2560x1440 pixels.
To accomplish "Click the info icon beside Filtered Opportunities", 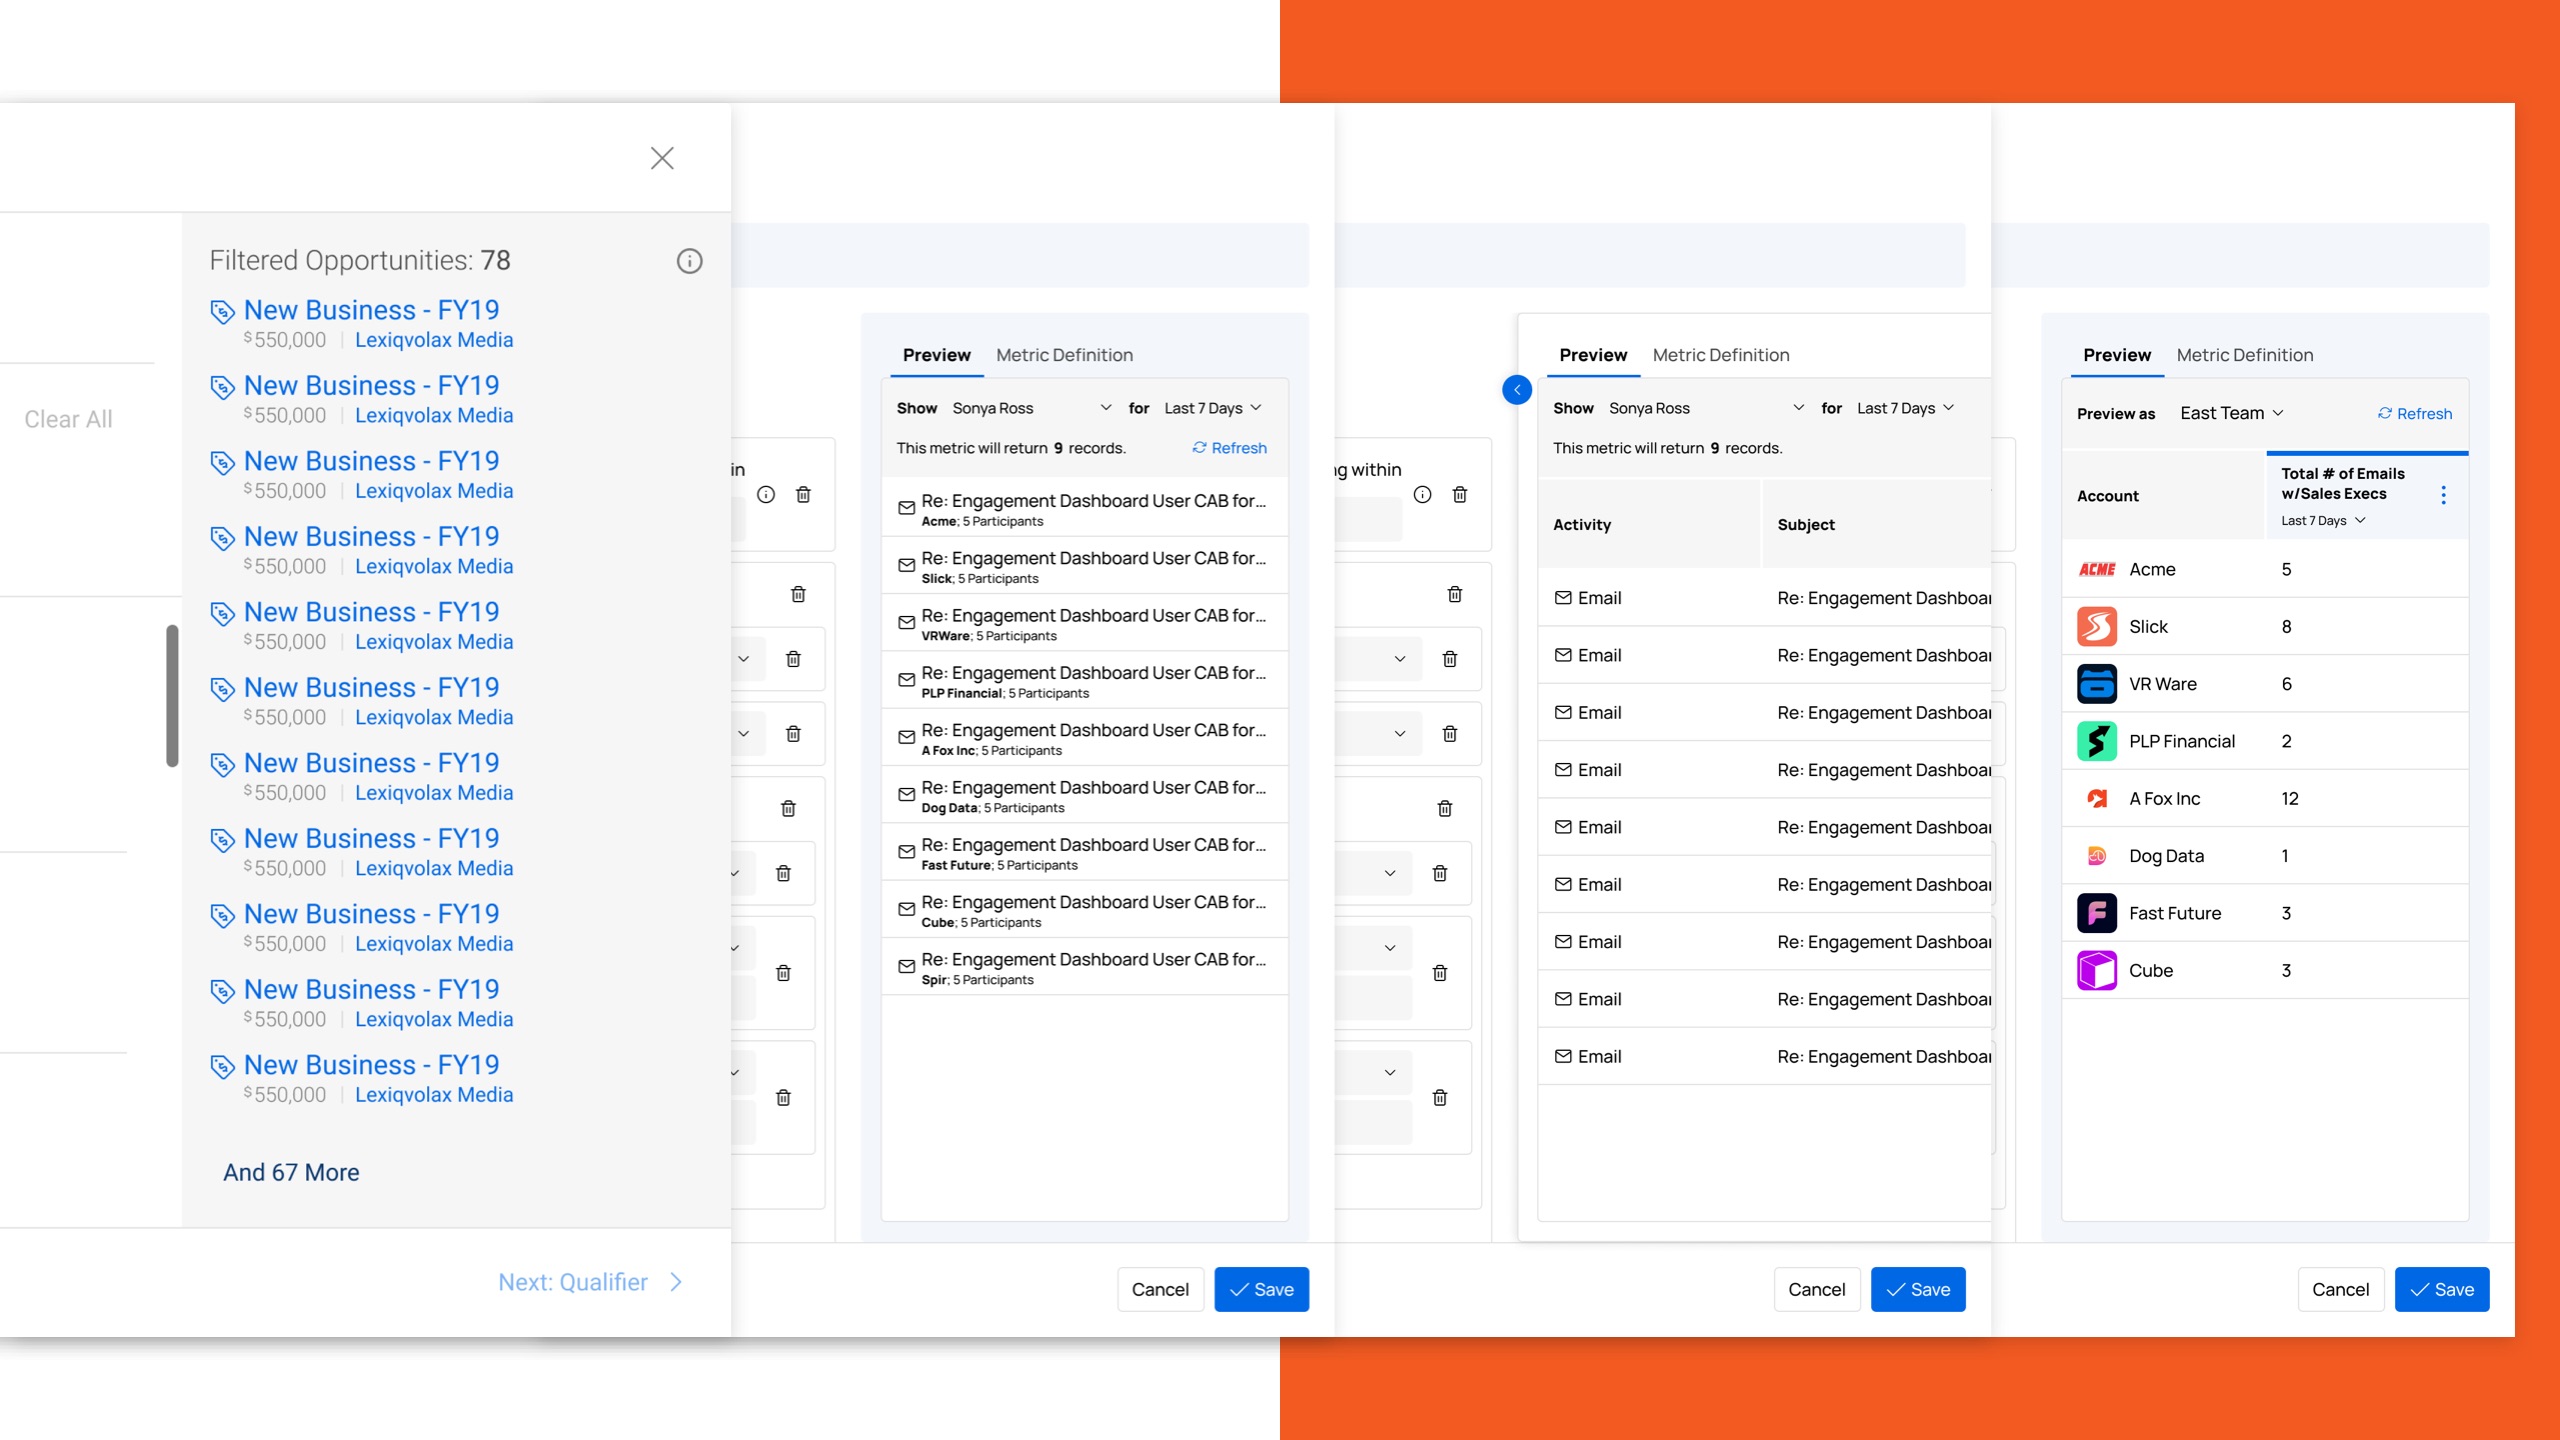I will pyautogui.click(x=689, y=261).
